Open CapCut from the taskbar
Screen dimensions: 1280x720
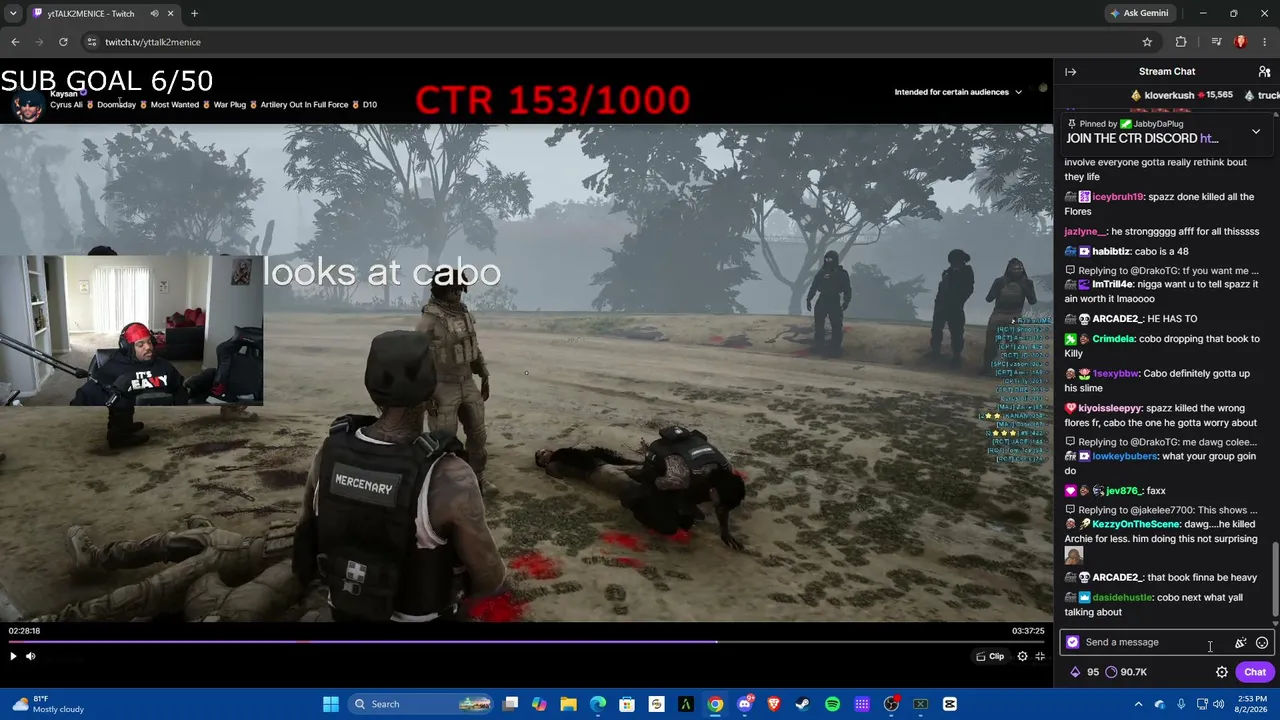pos(949,704)
